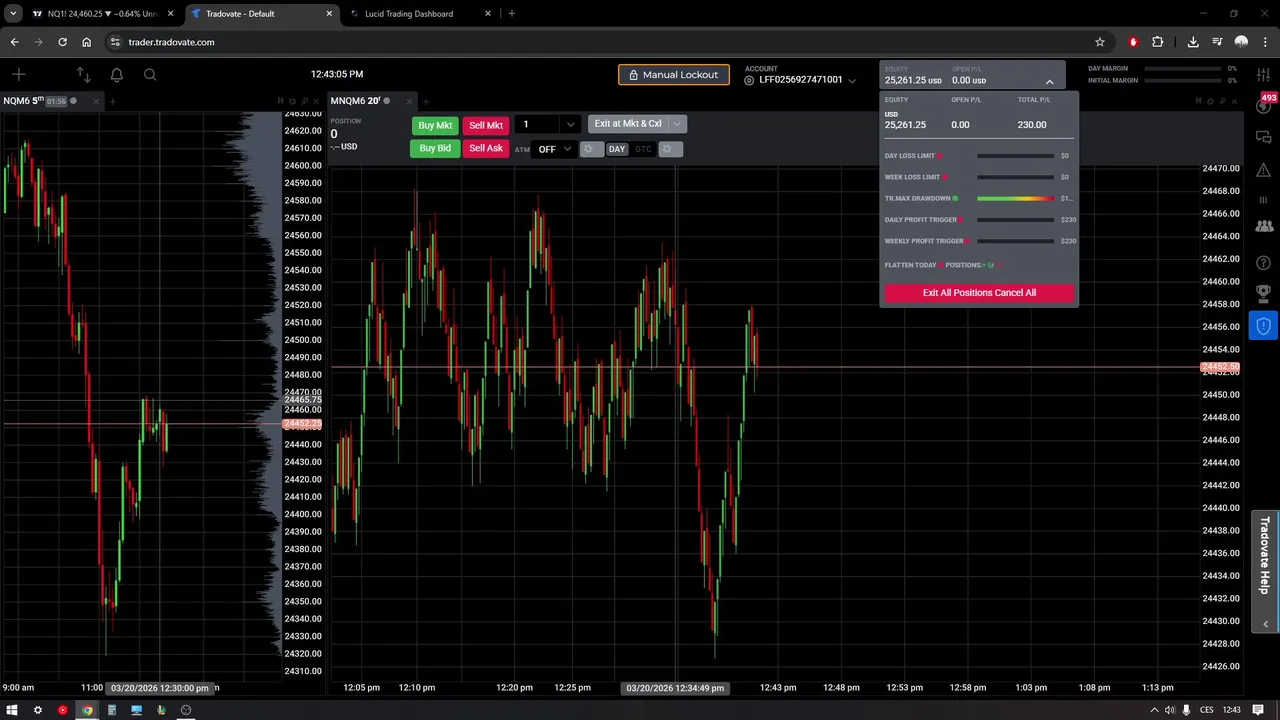Select GTC time-in-force toggle
This screenshot has height=720, width=1280.
[x=643, y=149]
